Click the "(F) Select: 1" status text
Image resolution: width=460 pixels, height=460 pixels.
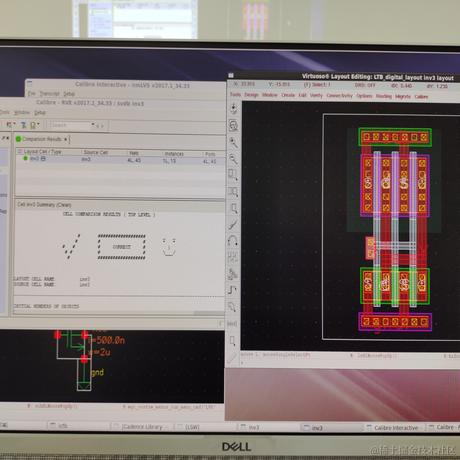(x=317, y=85)
